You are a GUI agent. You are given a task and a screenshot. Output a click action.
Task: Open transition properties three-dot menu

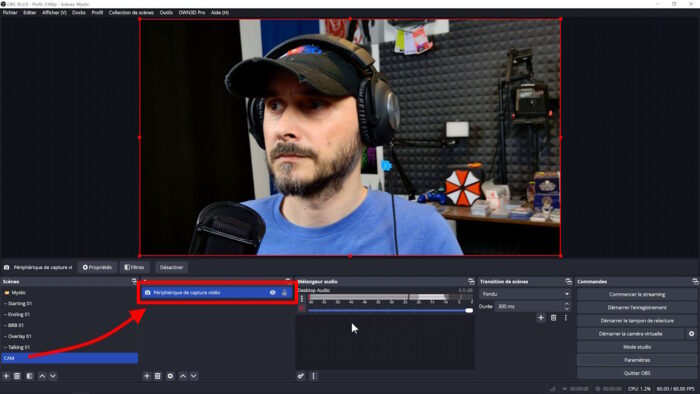coord(566,318)
